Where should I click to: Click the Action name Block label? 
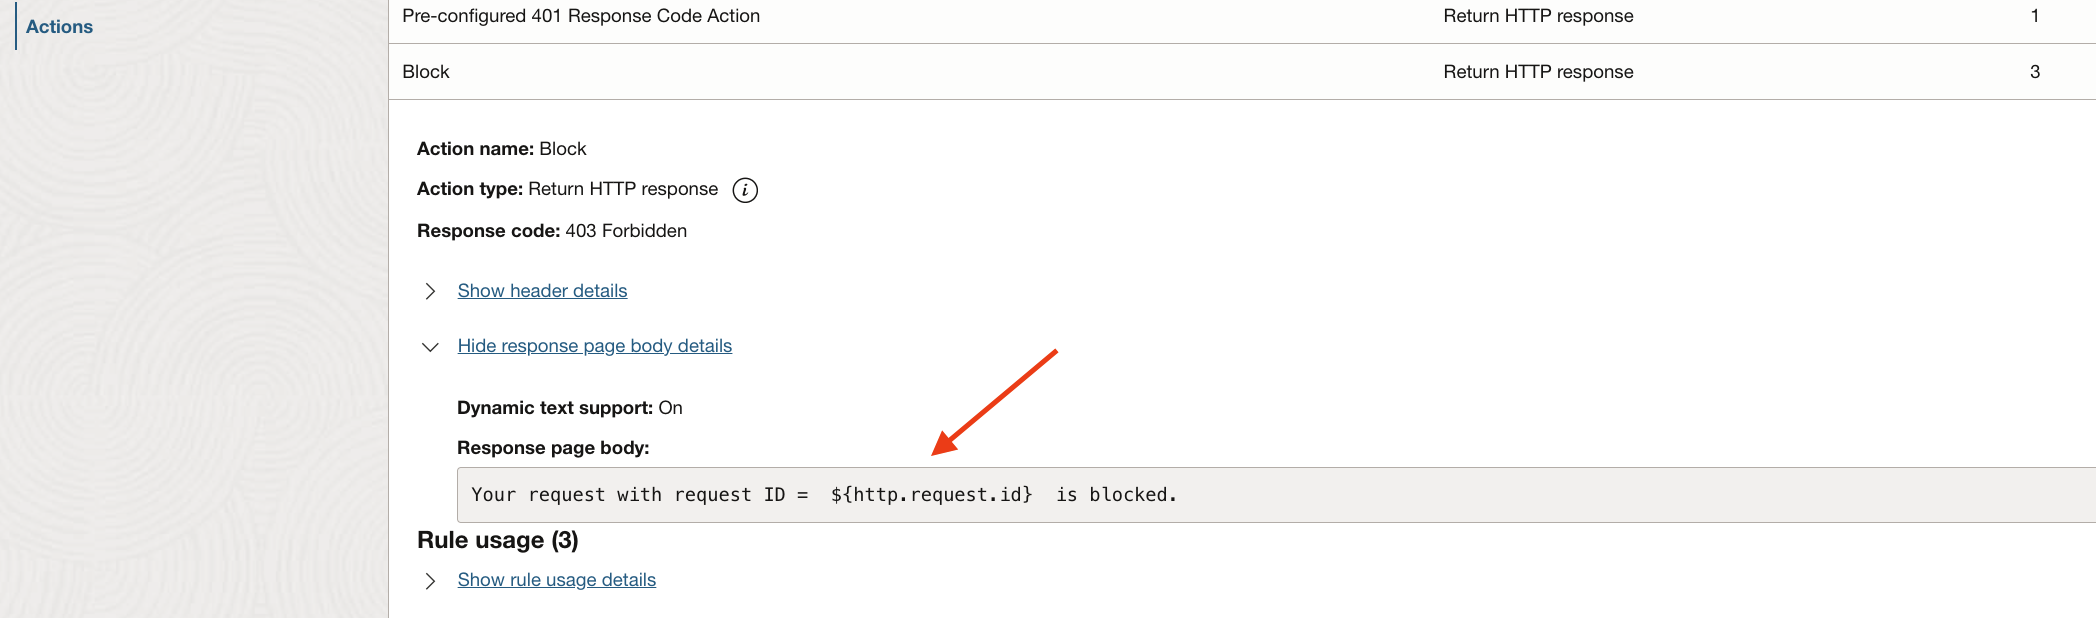point(475,148)
